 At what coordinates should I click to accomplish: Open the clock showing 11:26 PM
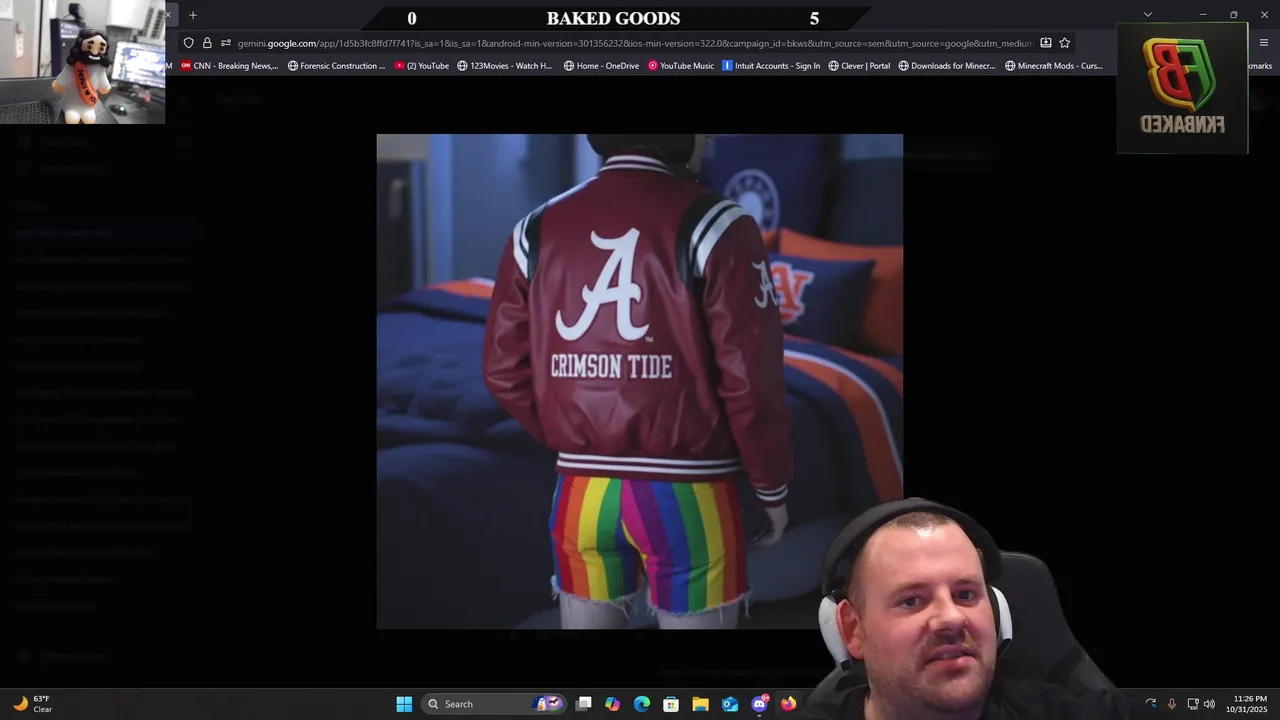(x=1249, y=704)
